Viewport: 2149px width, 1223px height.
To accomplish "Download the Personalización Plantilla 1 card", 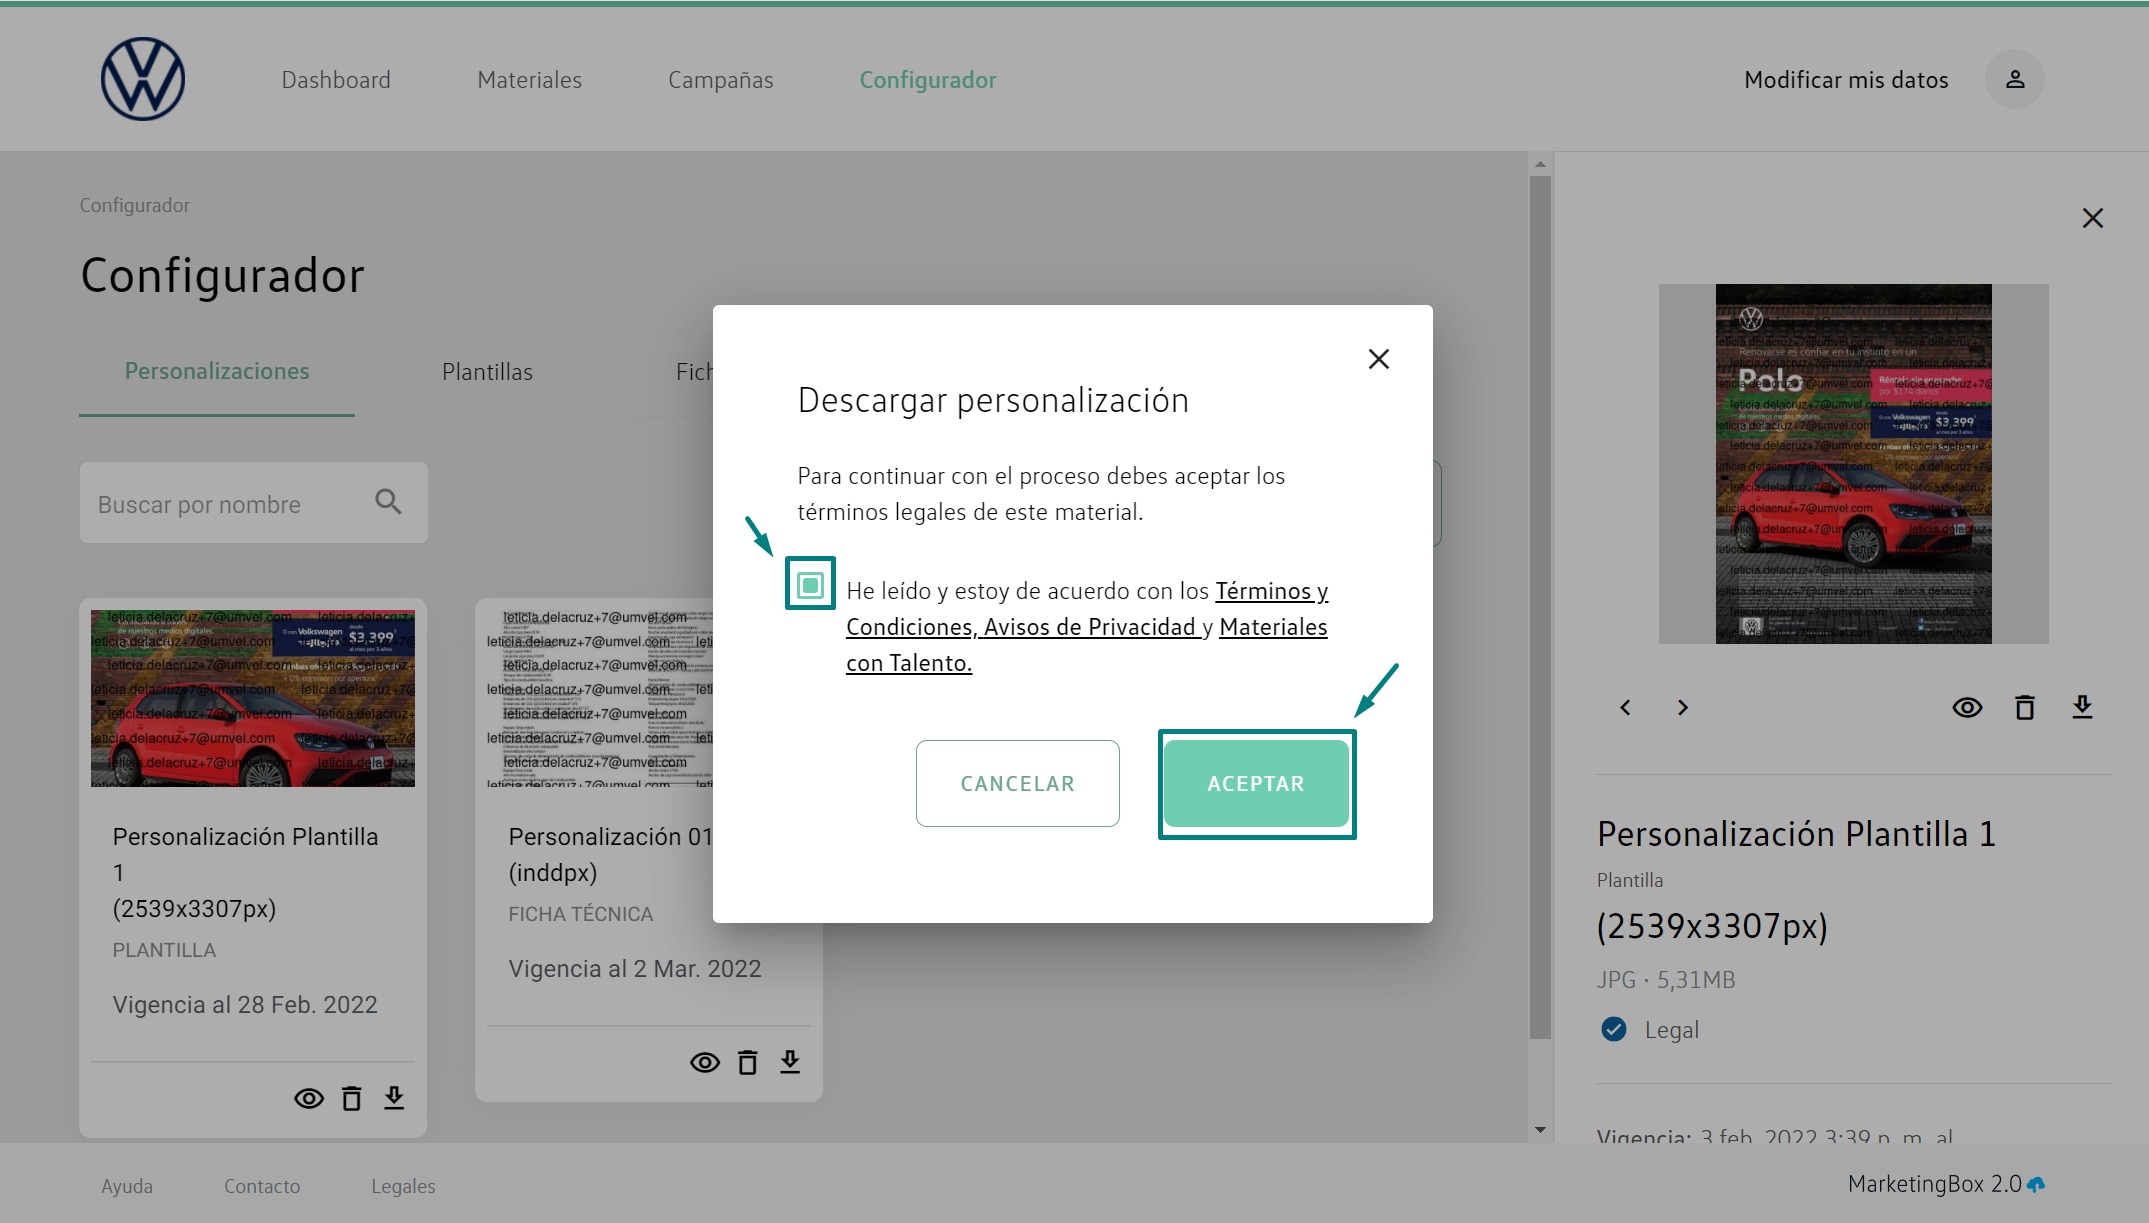I will click(394, 1098).
